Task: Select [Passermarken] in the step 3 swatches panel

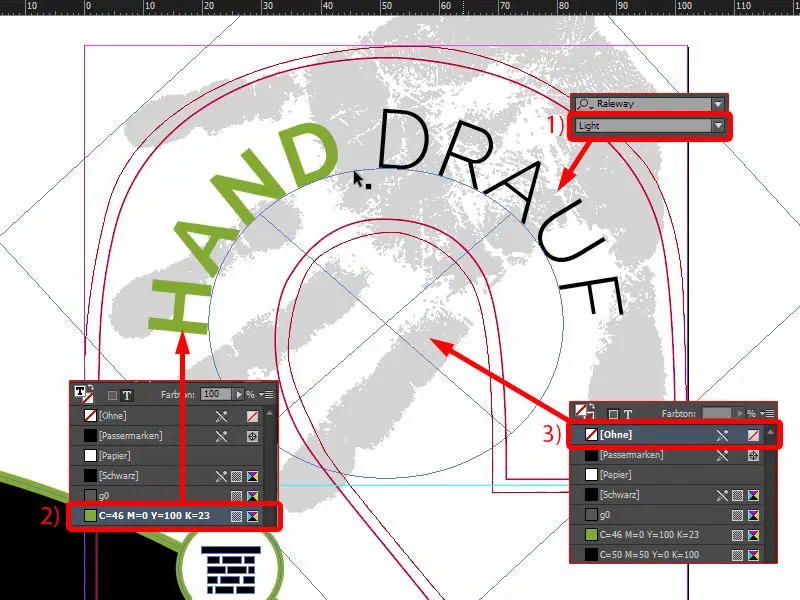Action: click(x=667, y=455)
